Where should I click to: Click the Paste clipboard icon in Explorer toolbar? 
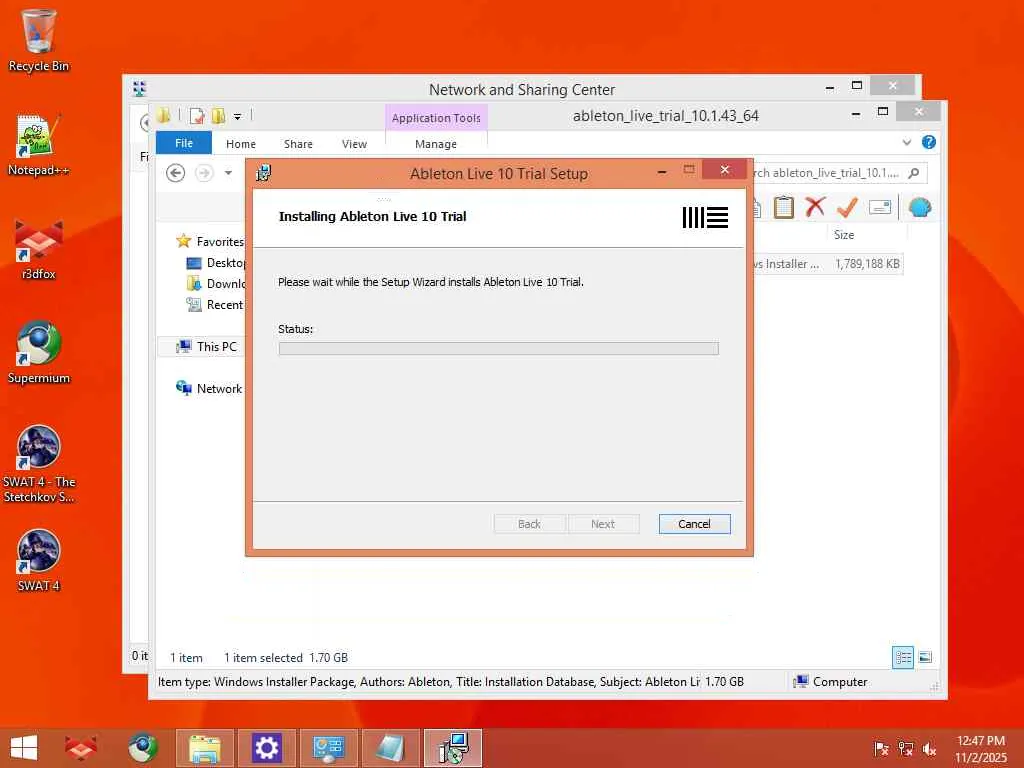(784, 208)
